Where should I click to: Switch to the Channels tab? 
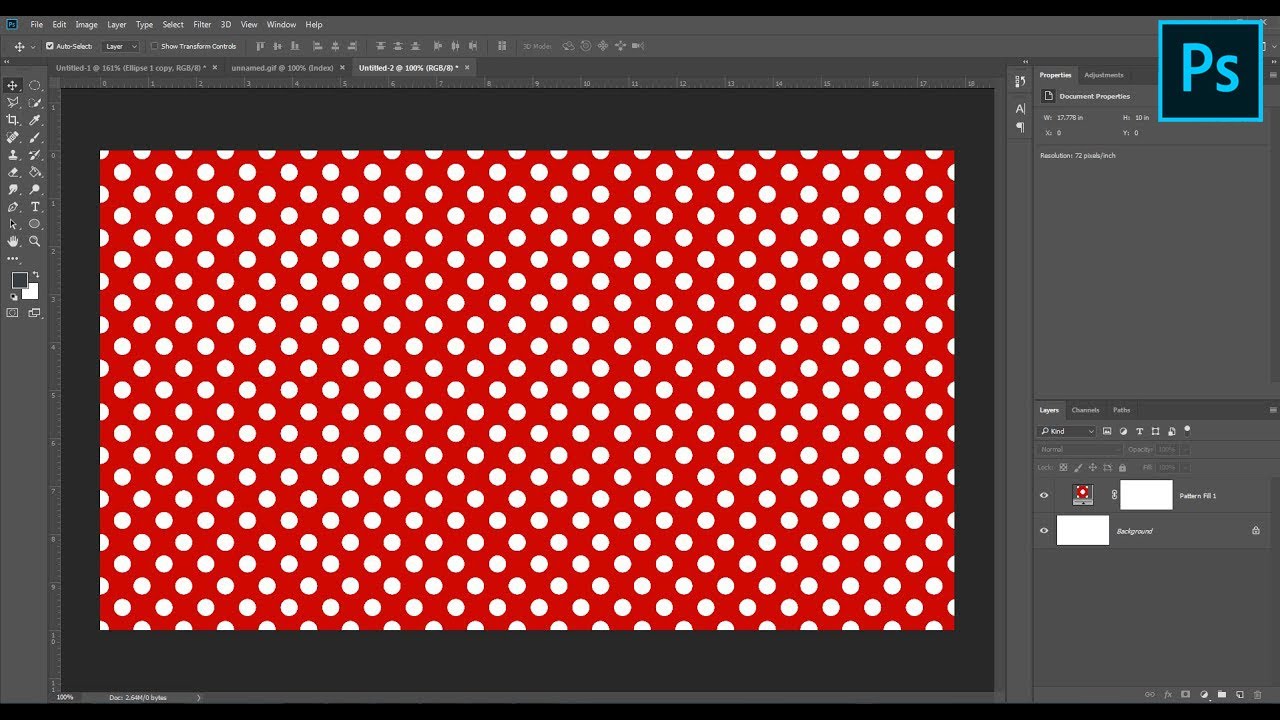pos(1085,410)
